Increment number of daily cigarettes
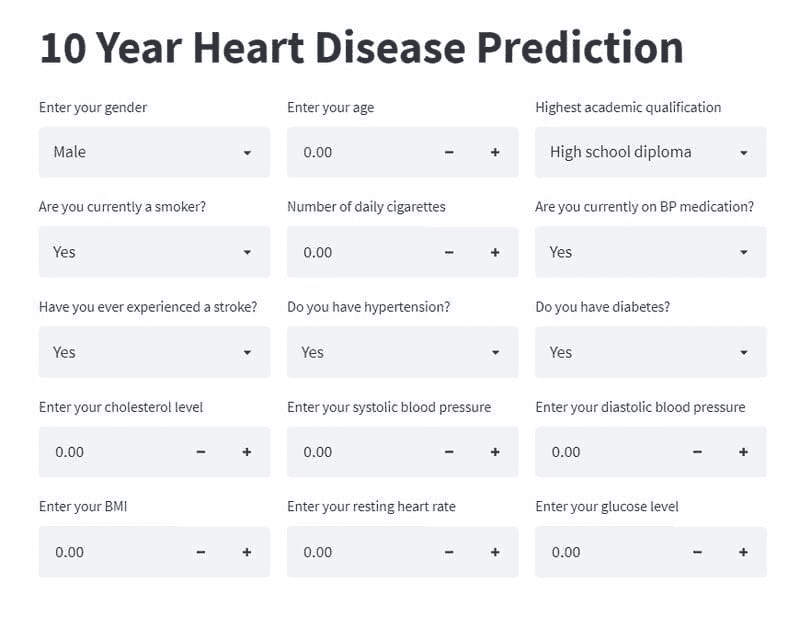This screenshot has height=639, width=800. point(495,252)
